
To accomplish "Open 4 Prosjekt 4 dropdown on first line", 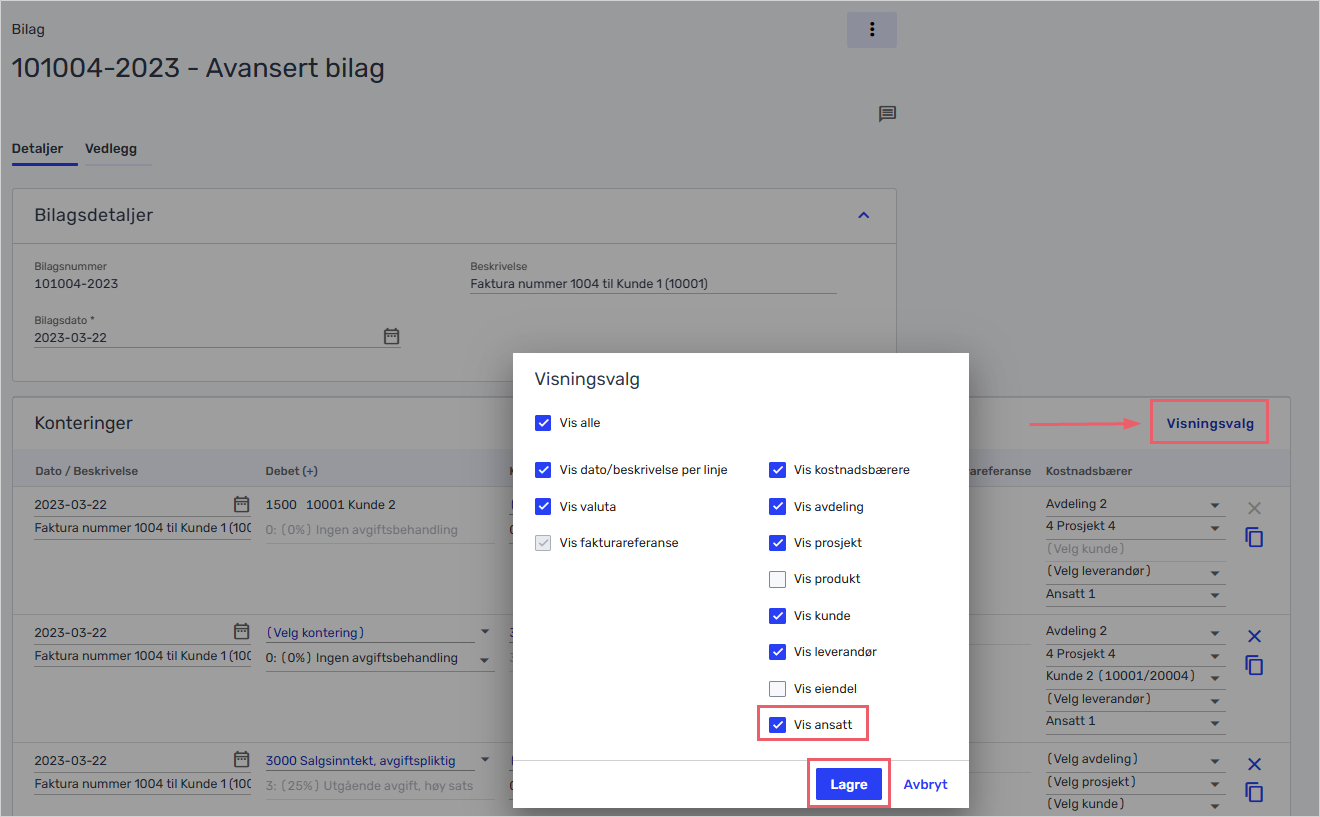I will (1135, 526).
